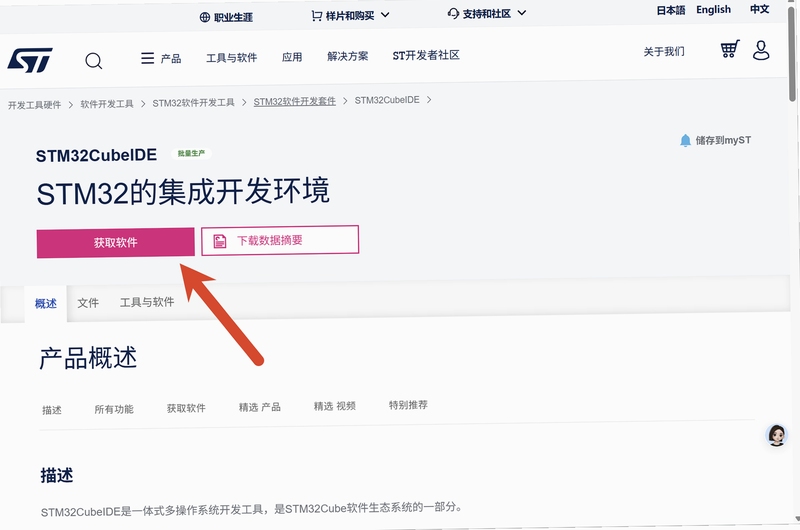
Task: Open the 工具与软件 navigation menu
Action: (231, 58)
